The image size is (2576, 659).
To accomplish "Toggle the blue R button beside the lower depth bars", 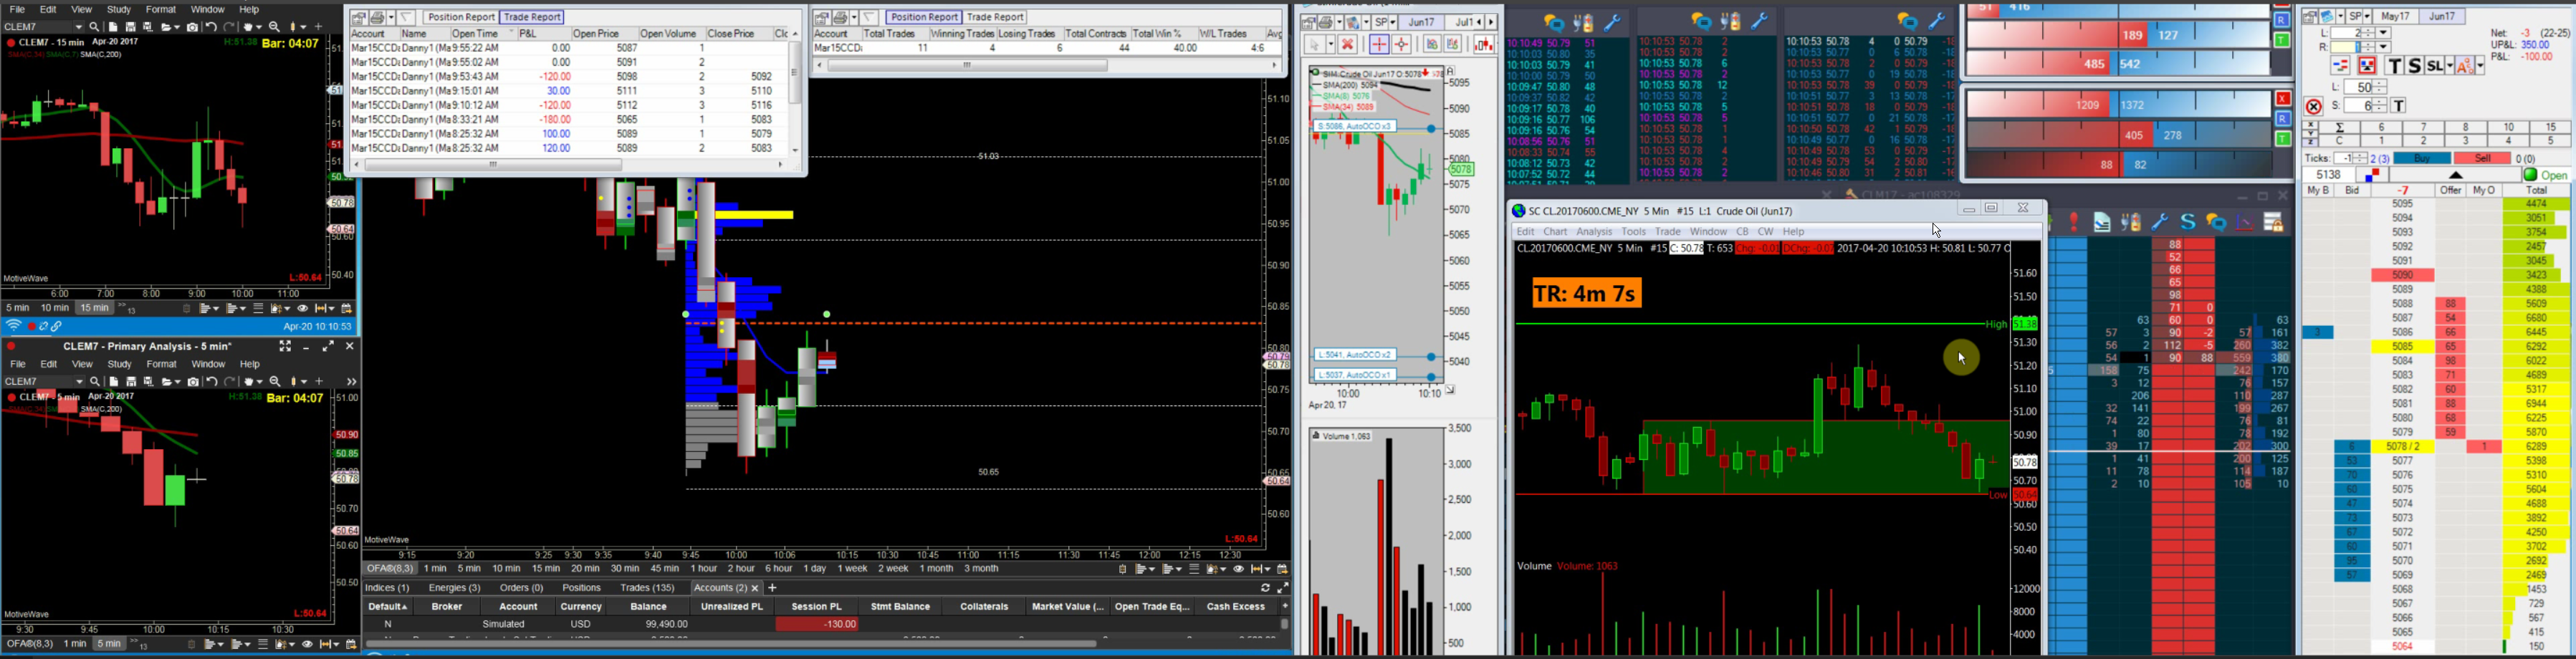I will (x=2283, y=119).
